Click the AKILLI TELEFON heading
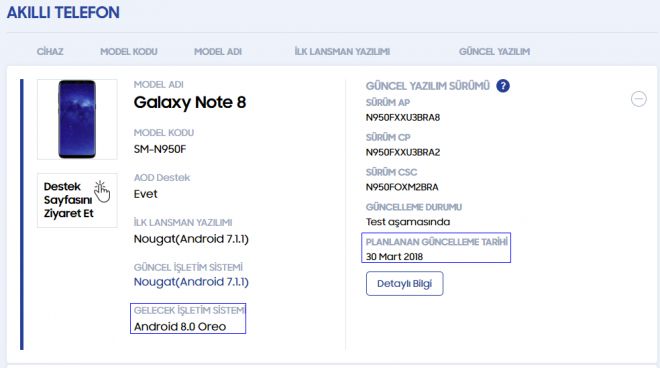 coord(64,12)
